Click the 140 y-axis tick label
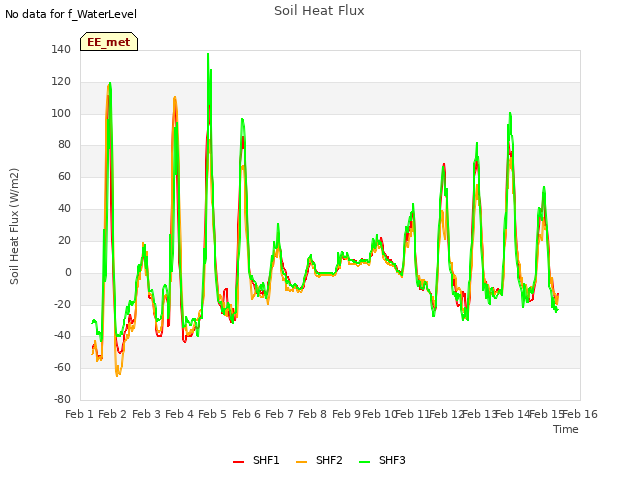The width and height of the screenshot is (640, 480). pyautogui.click(x=61, y=50)
